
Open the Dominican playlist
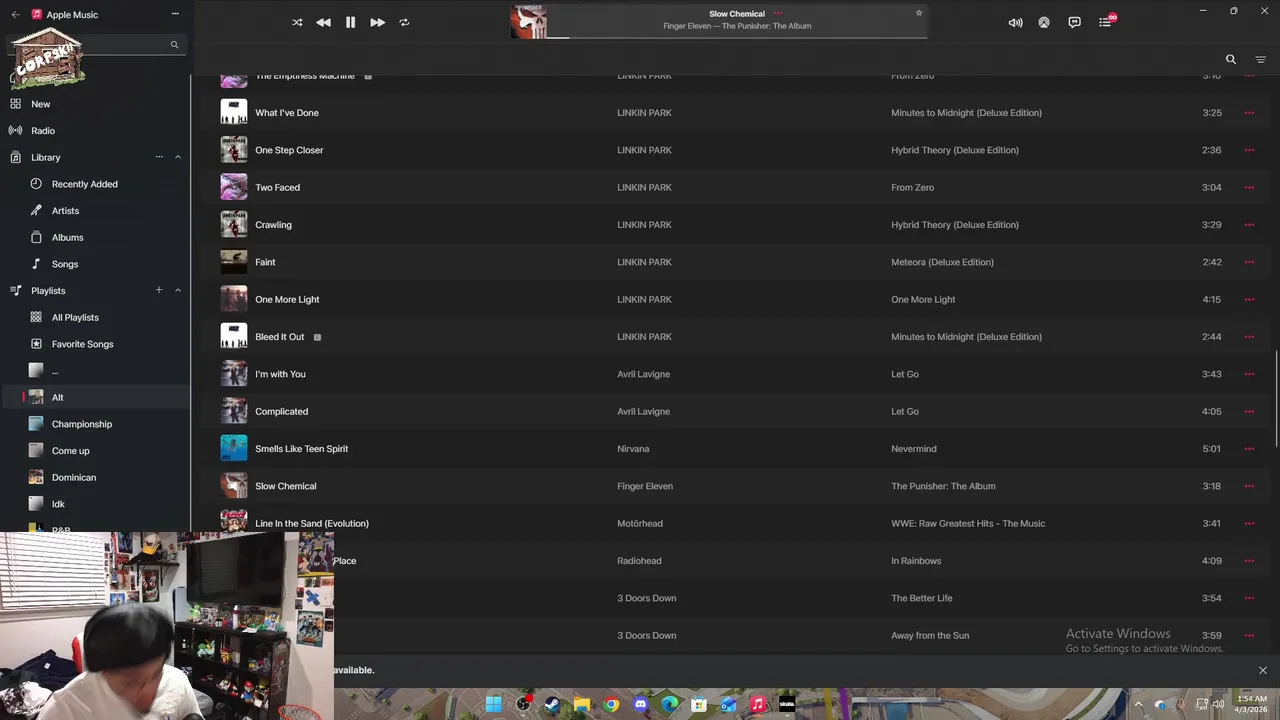[74, 477]
